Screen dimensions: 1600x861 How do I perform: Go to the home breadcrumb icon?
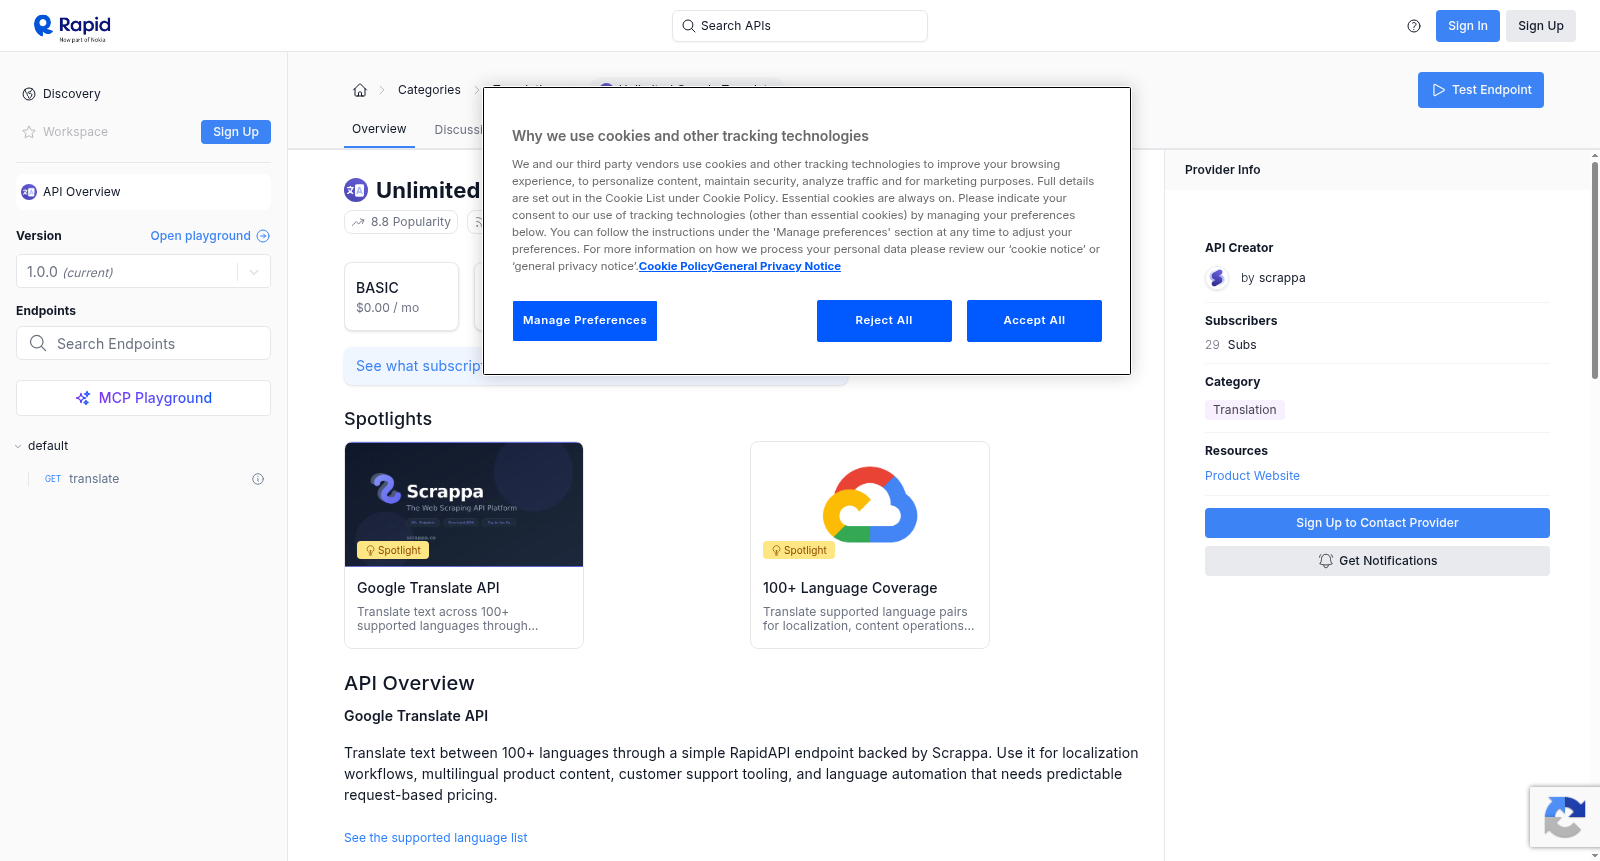pos(360,90)
